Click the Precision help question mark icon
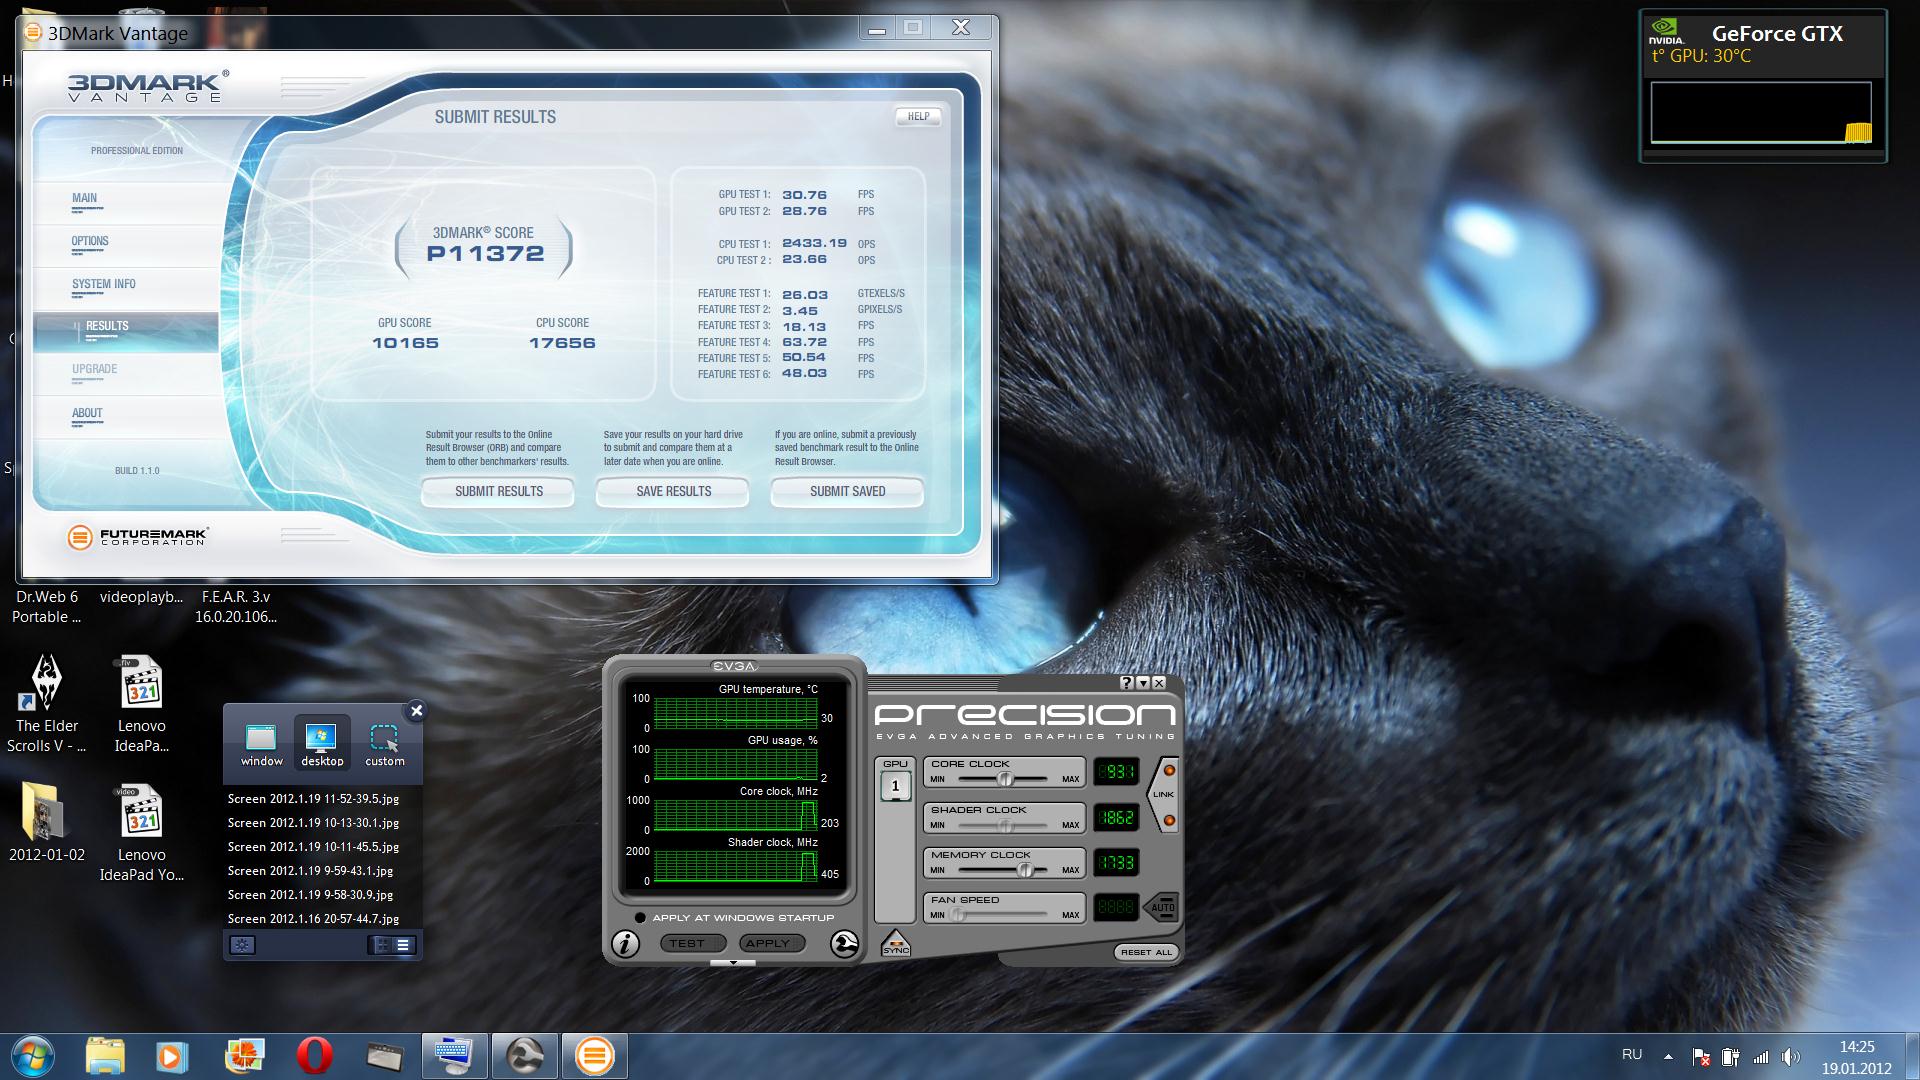 (x=1127, y=683)
